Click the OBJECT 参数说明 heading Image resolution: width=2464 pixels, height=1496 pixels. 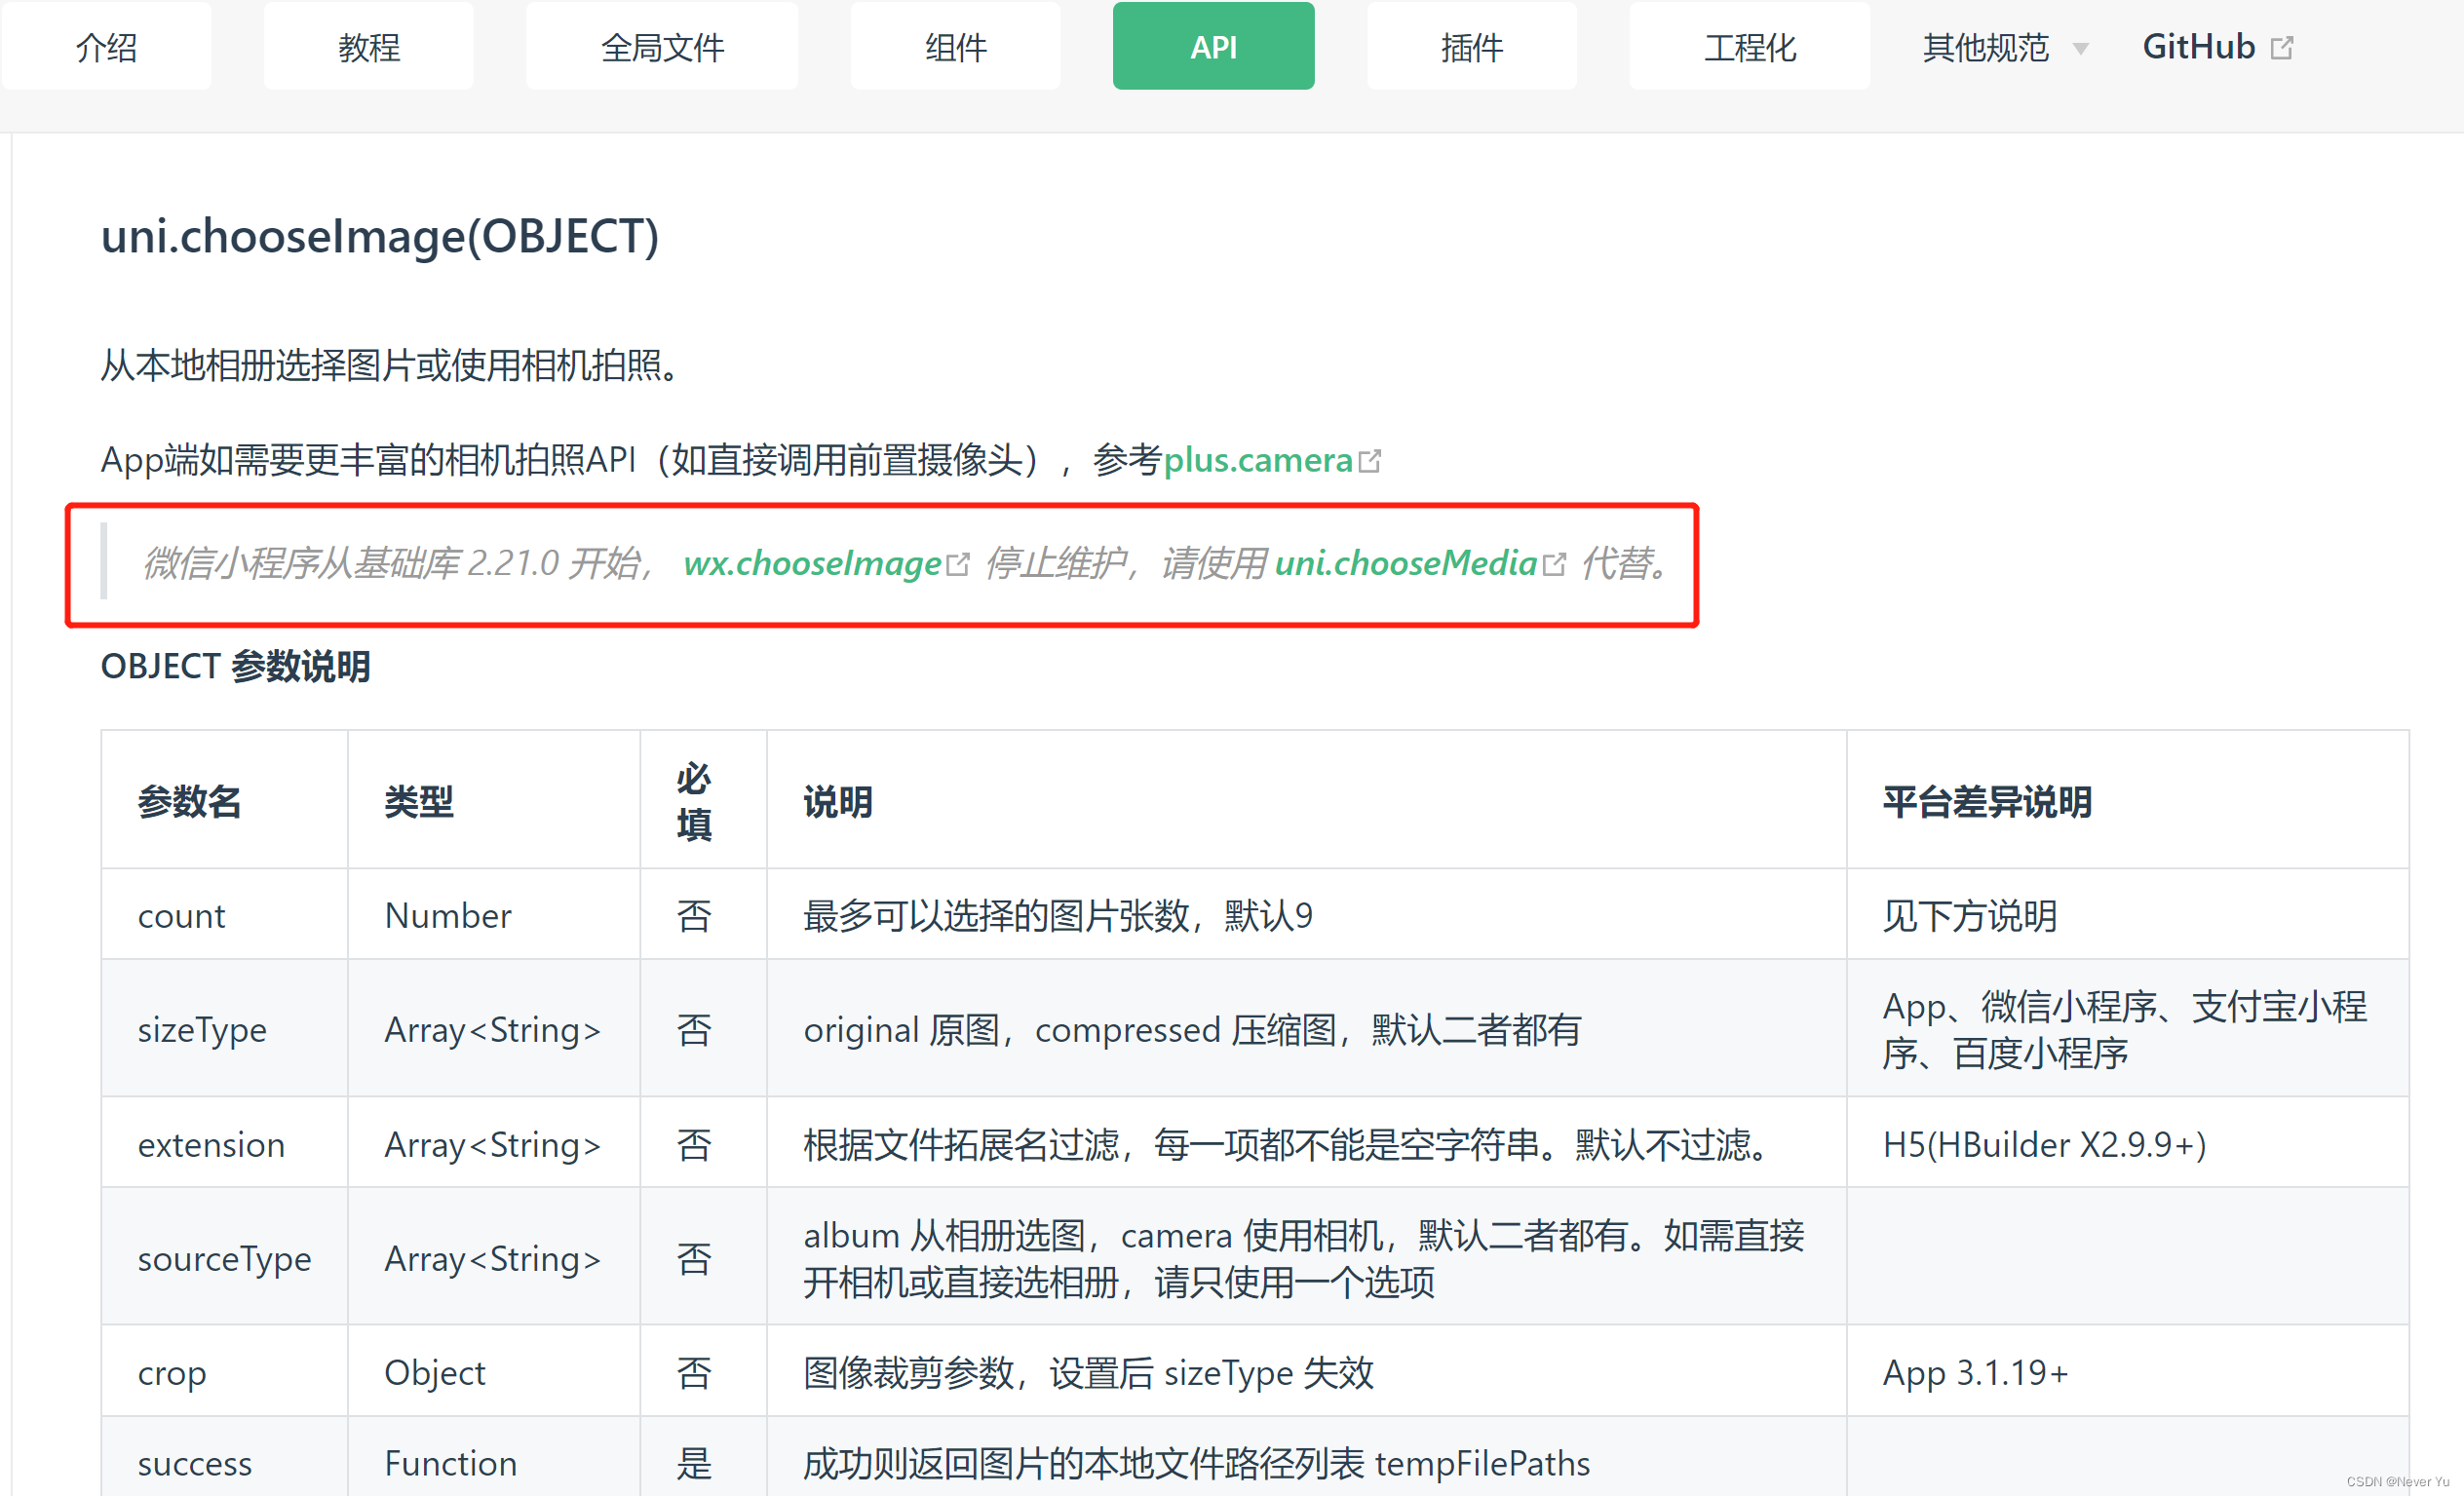pyautogui.click(x=236, y=666)
